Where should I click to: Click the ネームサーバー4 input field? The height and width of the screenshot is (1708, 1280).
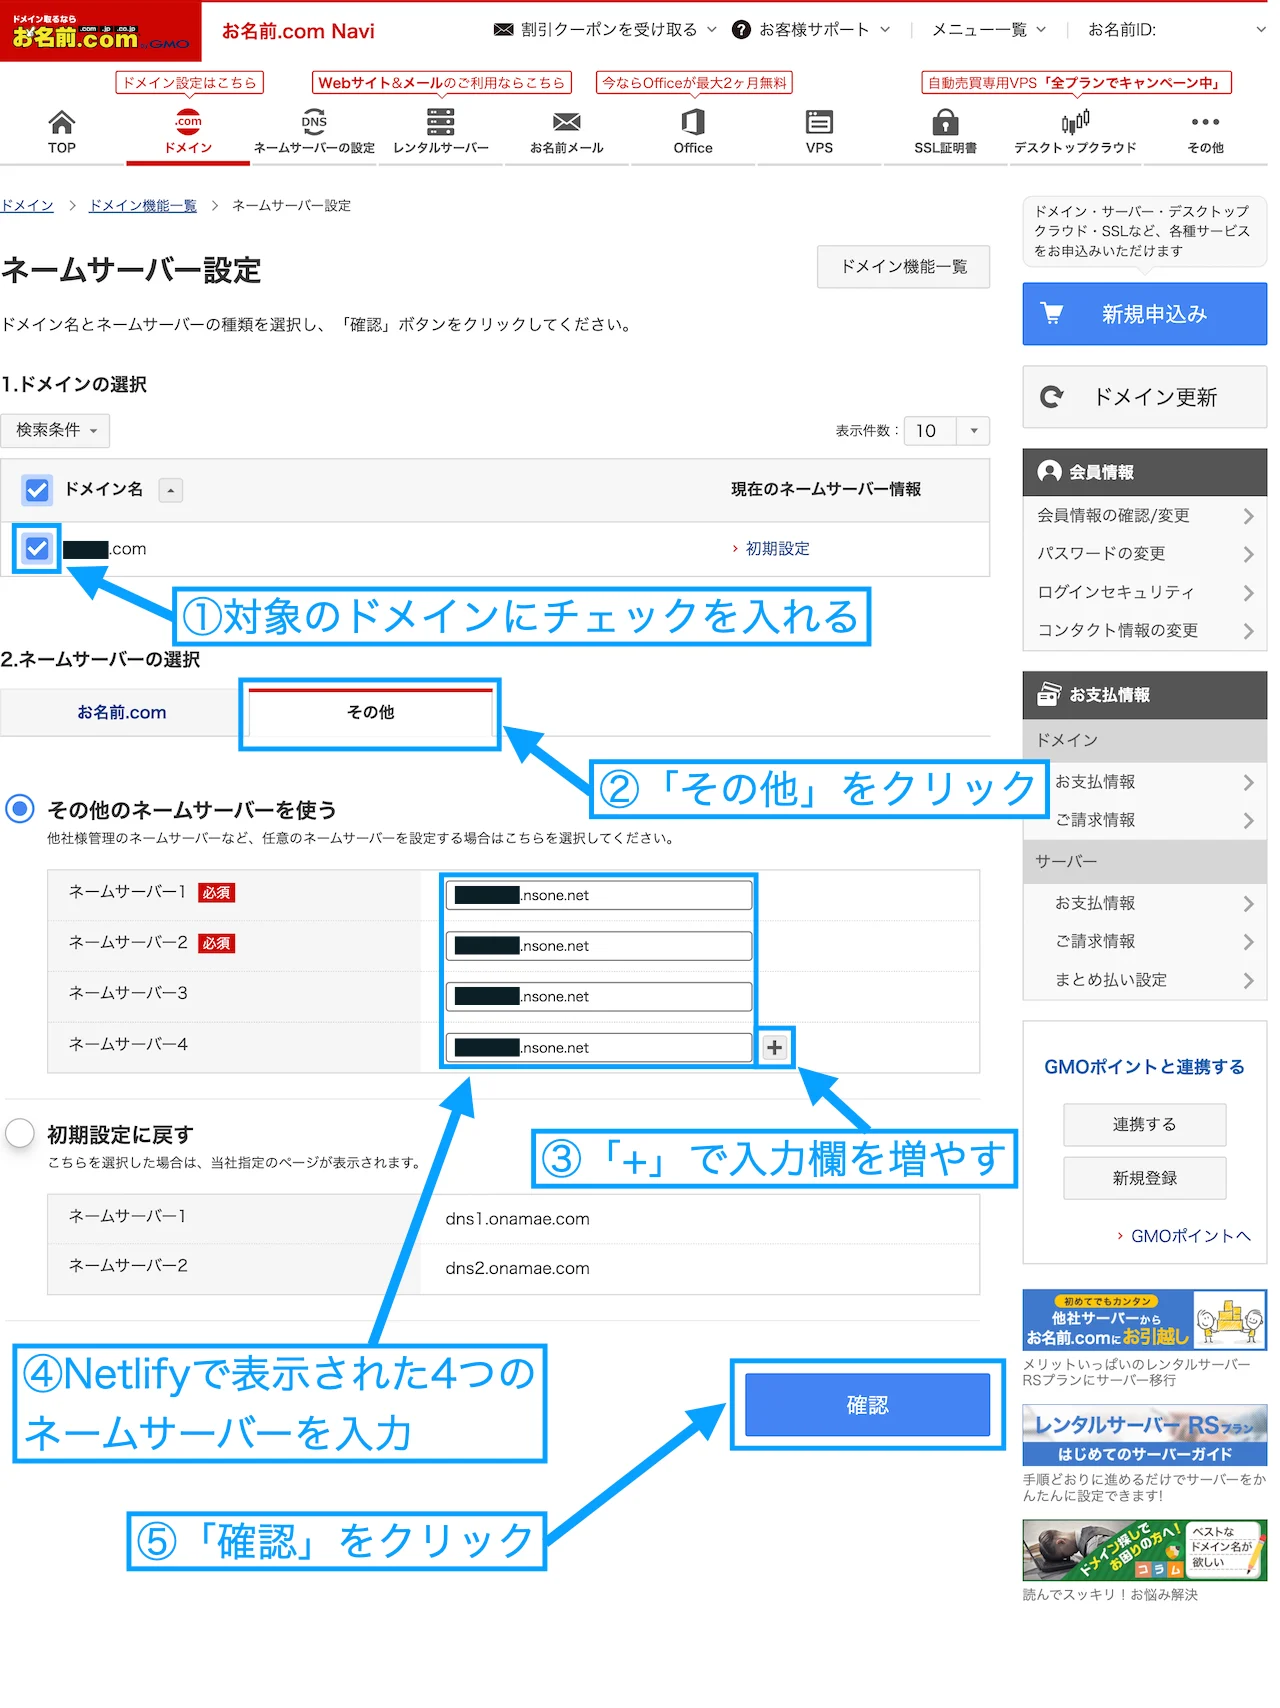pos(598,1048)
